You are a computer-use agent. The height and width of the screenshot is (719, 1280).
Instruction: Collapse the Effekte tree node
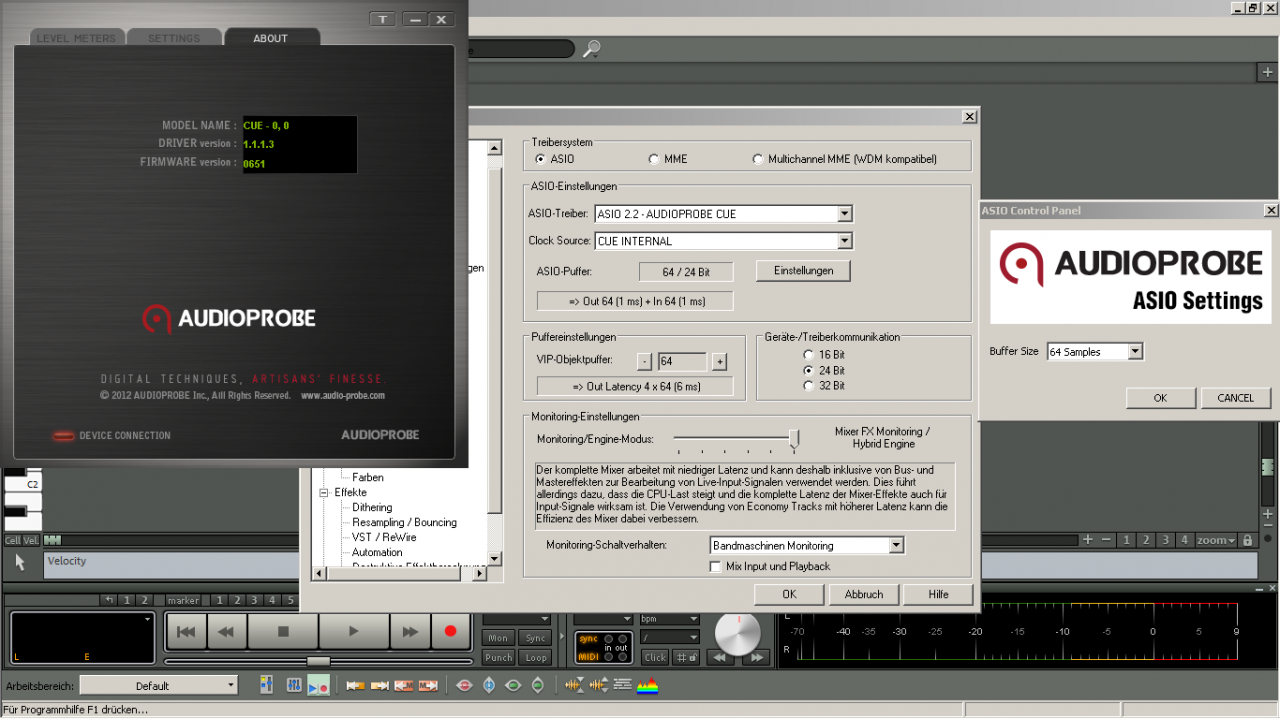click(324, 492)
